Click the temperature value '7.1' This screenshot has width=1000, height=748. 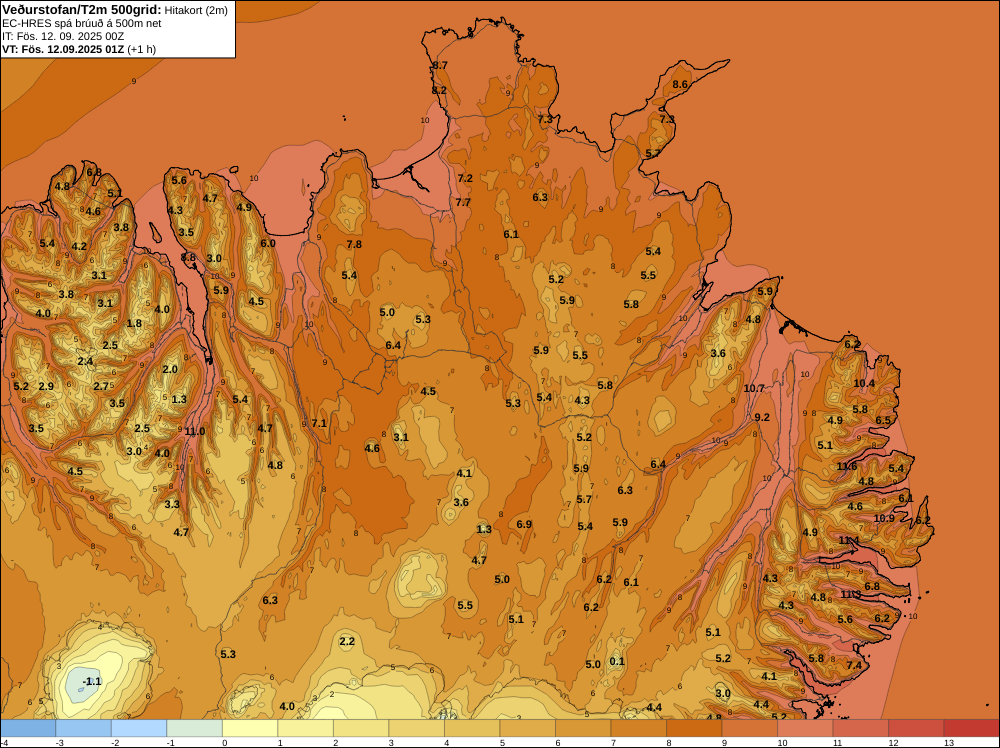point(319,423)
